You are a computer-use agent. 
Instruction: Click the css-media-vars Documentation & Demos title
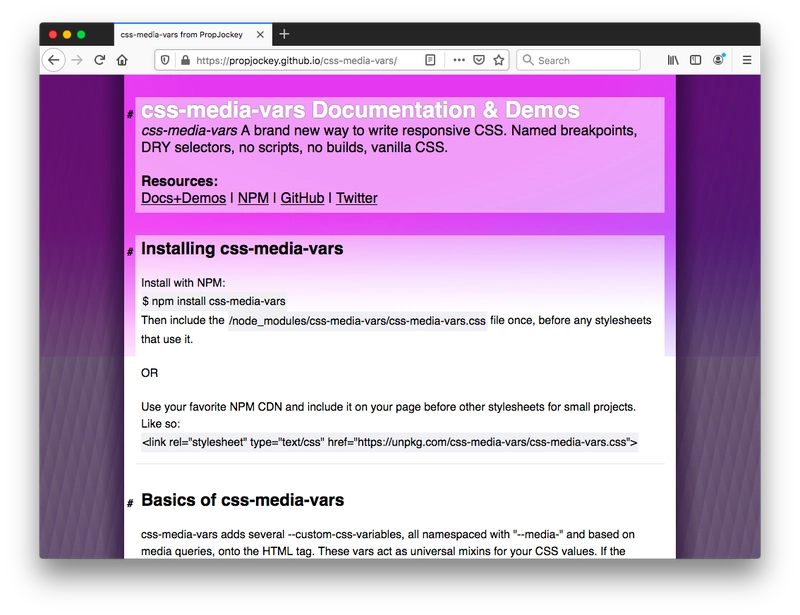[x=360, y=110]
